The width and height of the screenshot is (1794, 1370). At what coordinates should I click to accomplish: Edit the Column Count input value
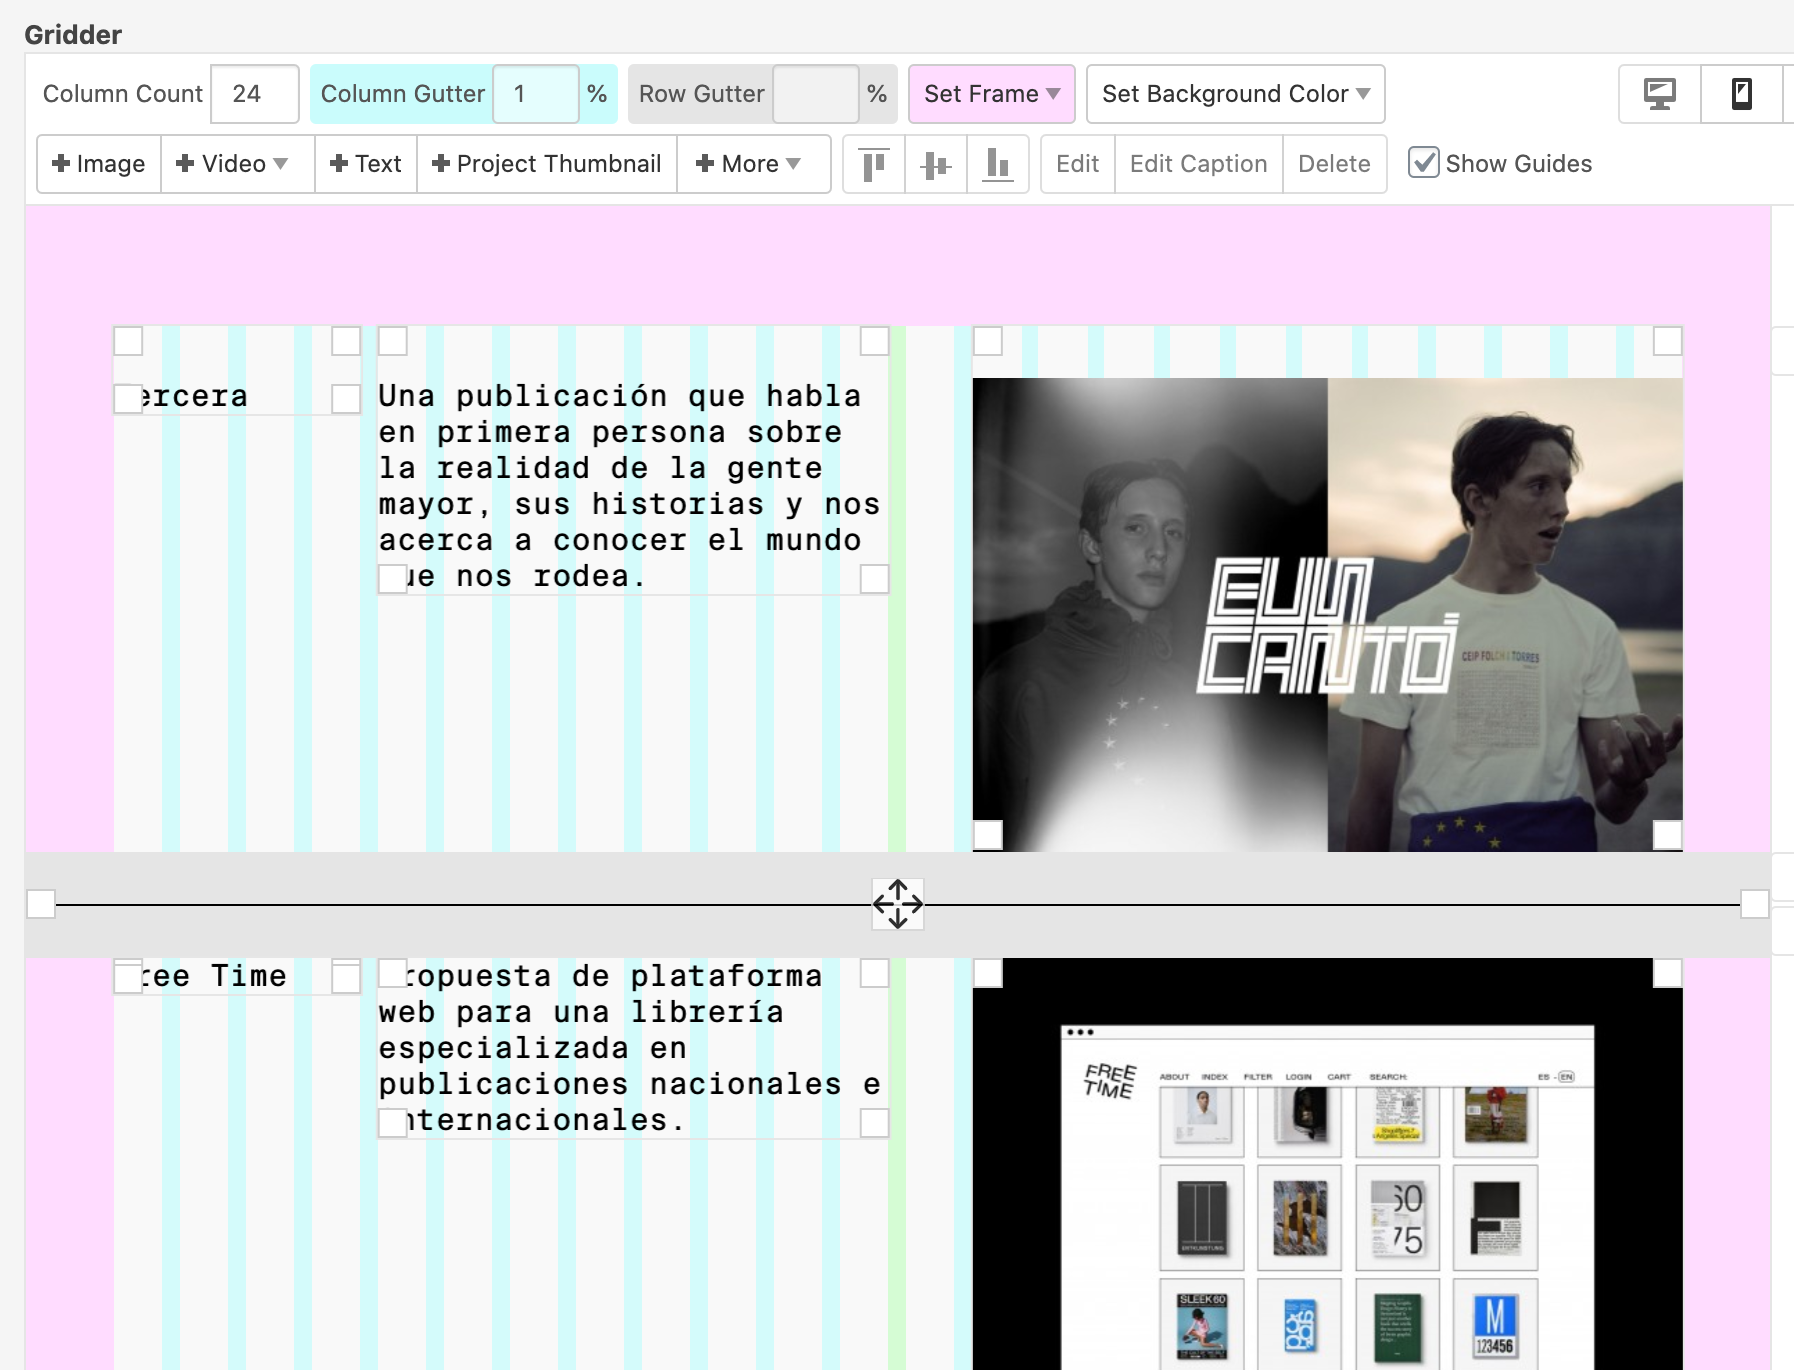coord(254,94)
